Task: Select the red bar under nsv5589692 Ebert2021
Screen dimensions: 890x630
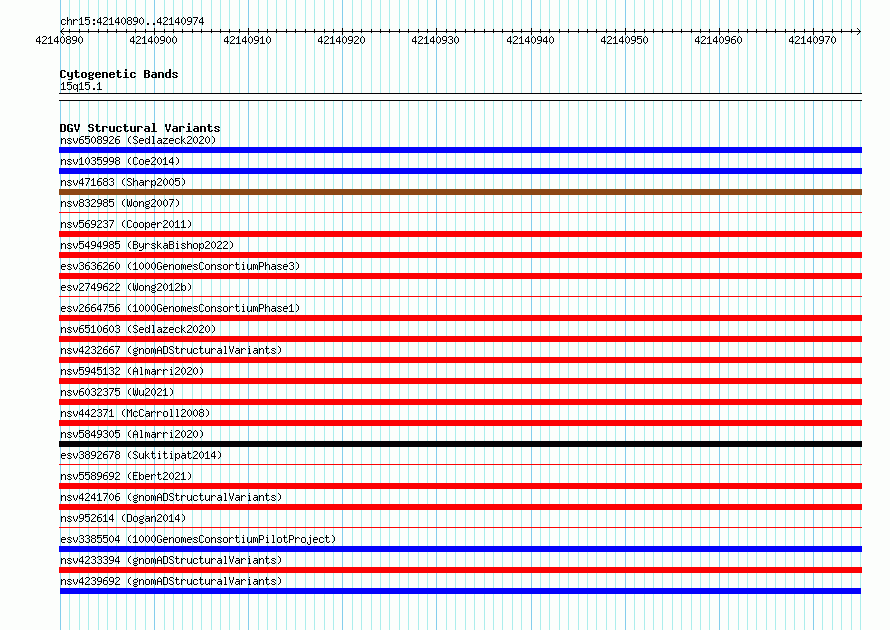Action: coord(460,486)
